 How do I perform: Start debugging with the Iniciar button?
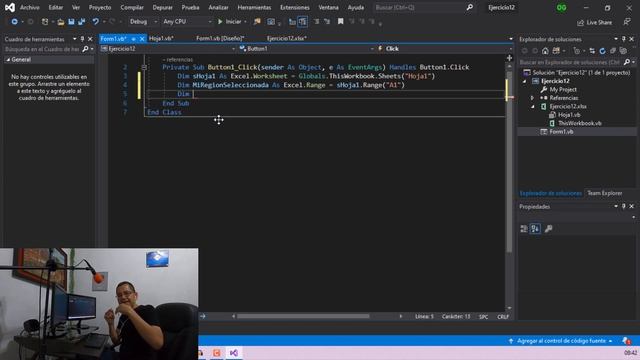click(x=229, y=22)
